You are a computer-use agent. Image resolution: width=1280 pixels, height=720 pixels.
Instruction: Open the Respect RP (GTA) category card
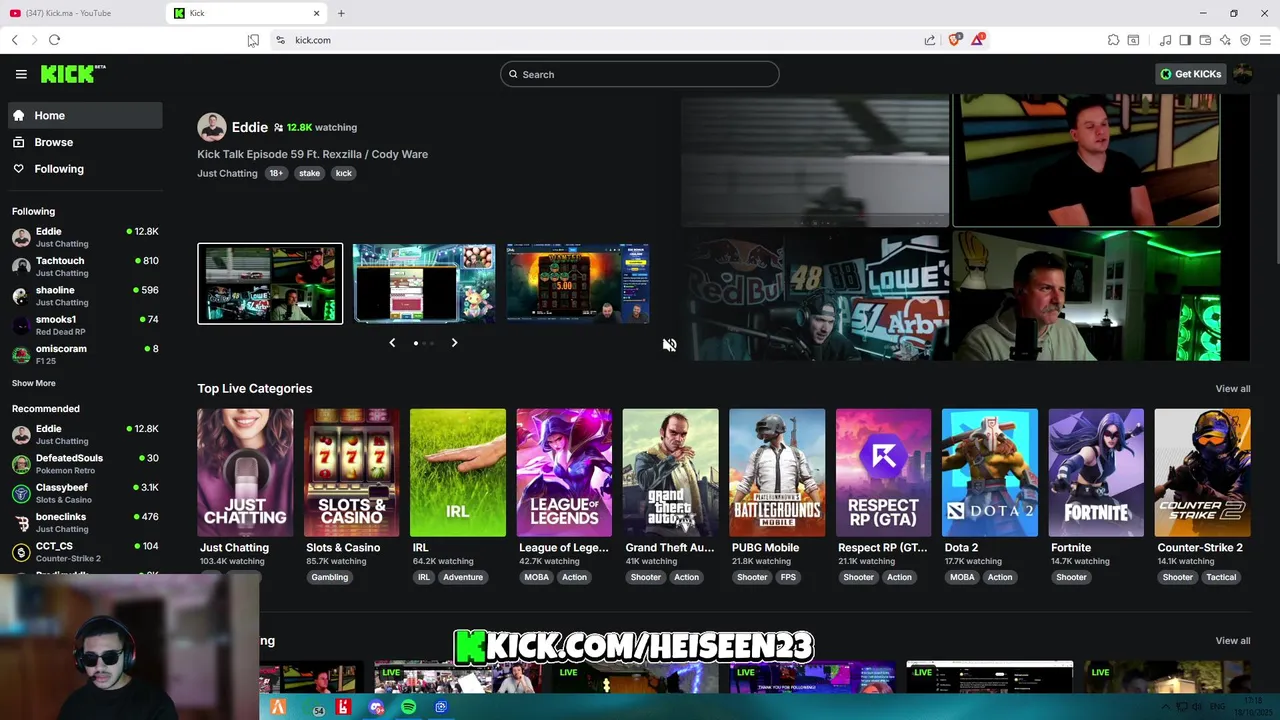point(884,473)
